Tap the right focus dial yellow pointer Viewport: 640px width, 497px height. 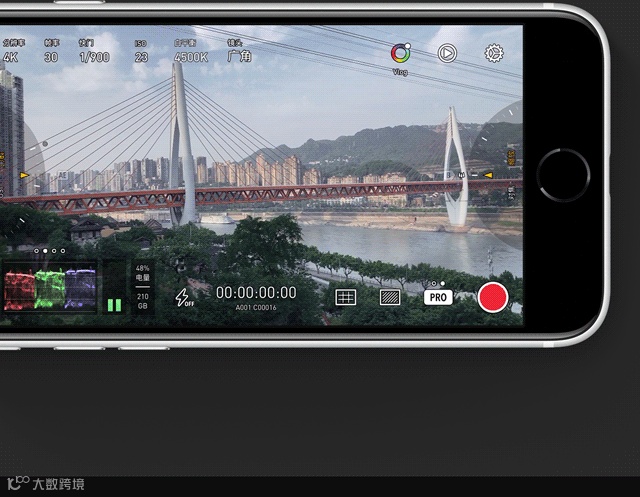[x=488, y=175]
